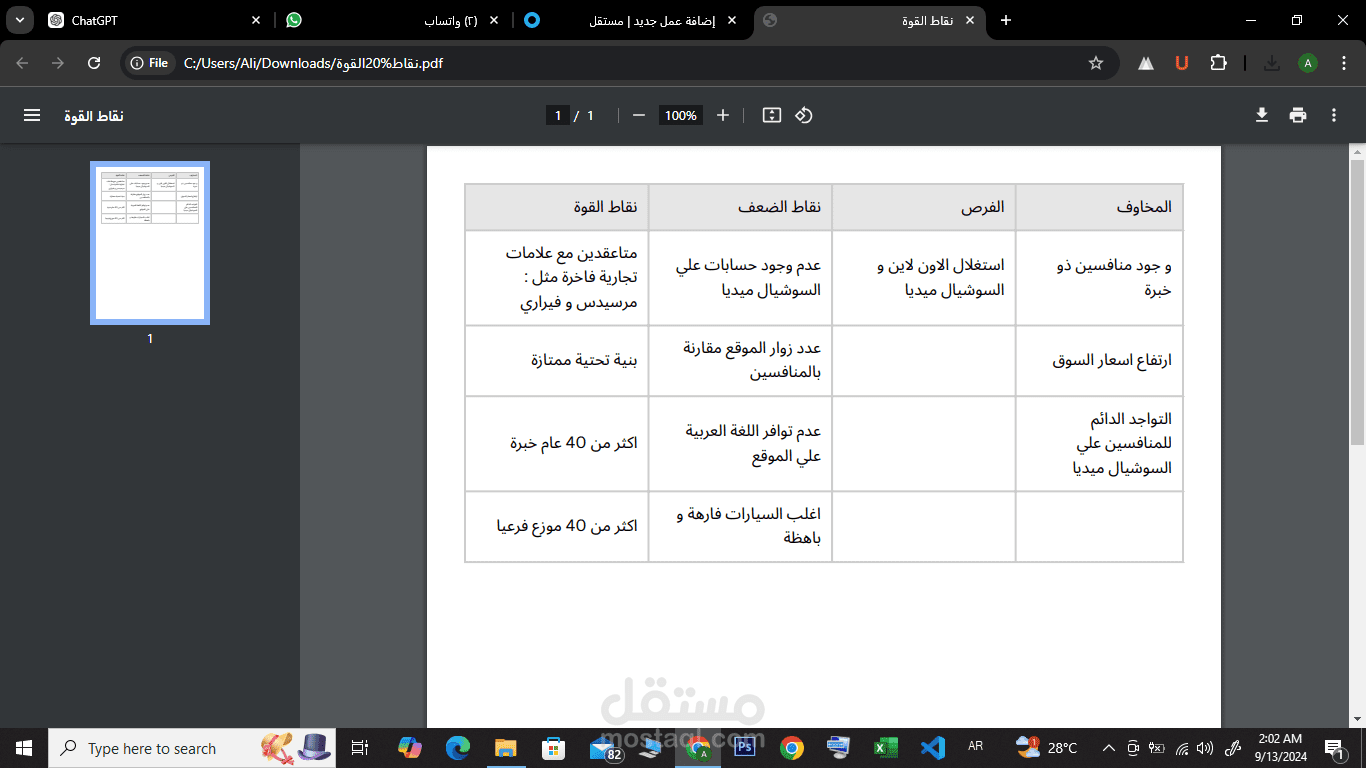Open Excel from taskbar
The image size is (1366, 768).
pos(885,748)
